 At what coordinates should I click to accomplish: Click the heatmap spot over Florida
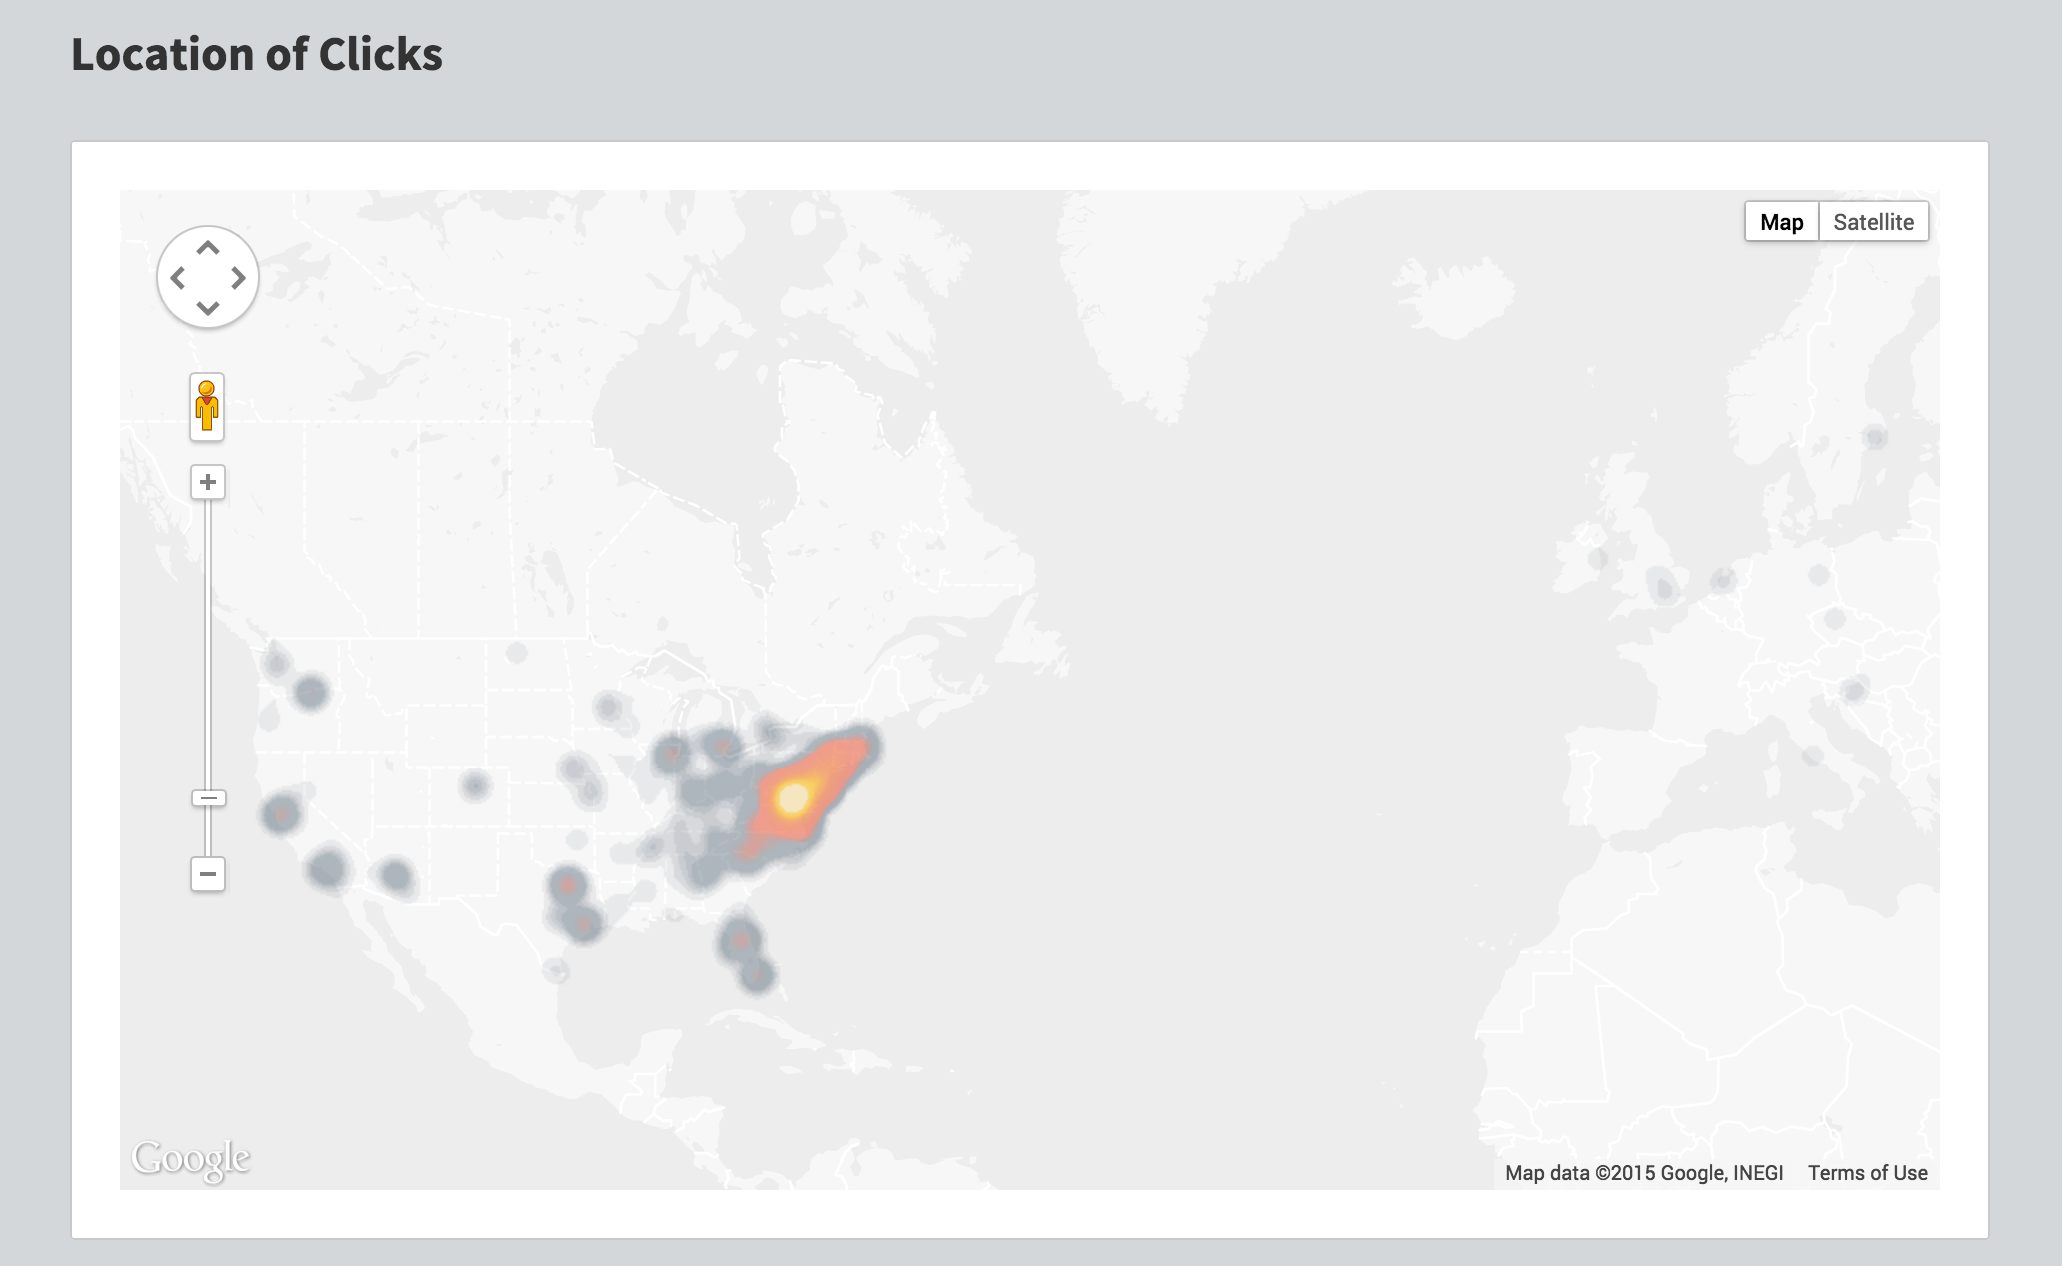740,940
